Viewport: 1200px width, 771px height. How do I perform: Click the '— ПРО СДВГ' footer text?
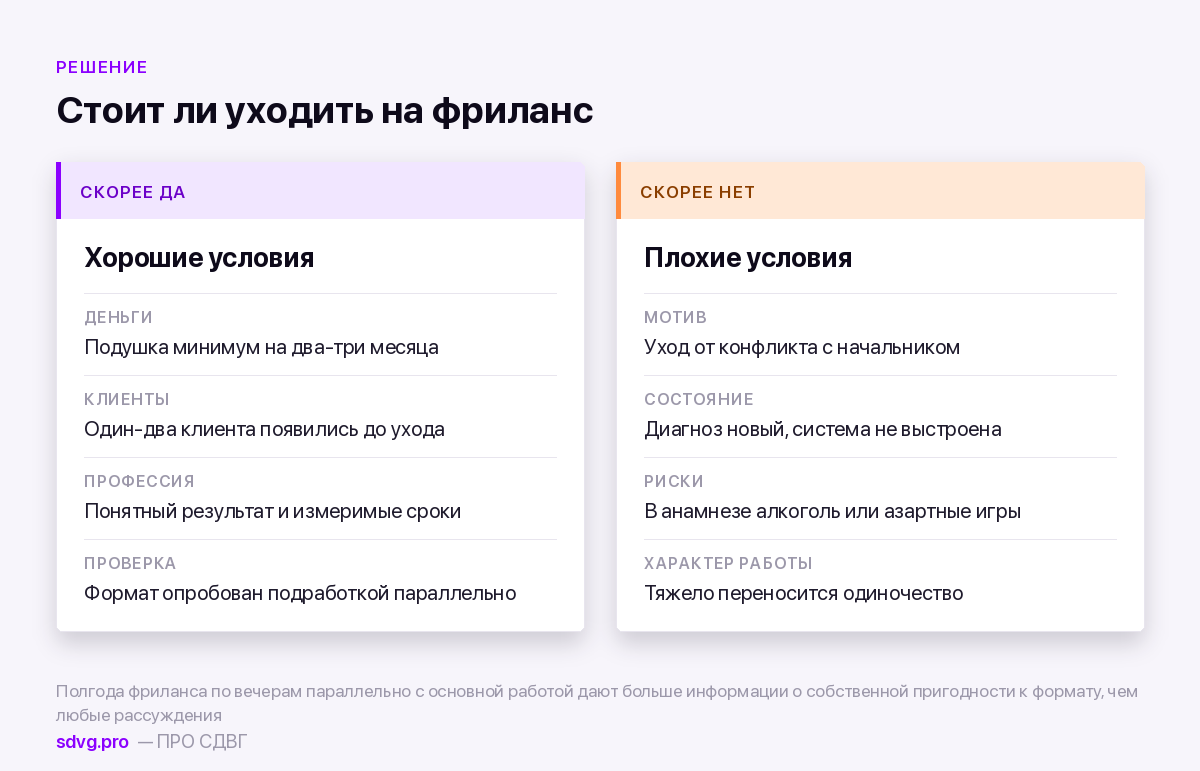[x=192, y=742]
